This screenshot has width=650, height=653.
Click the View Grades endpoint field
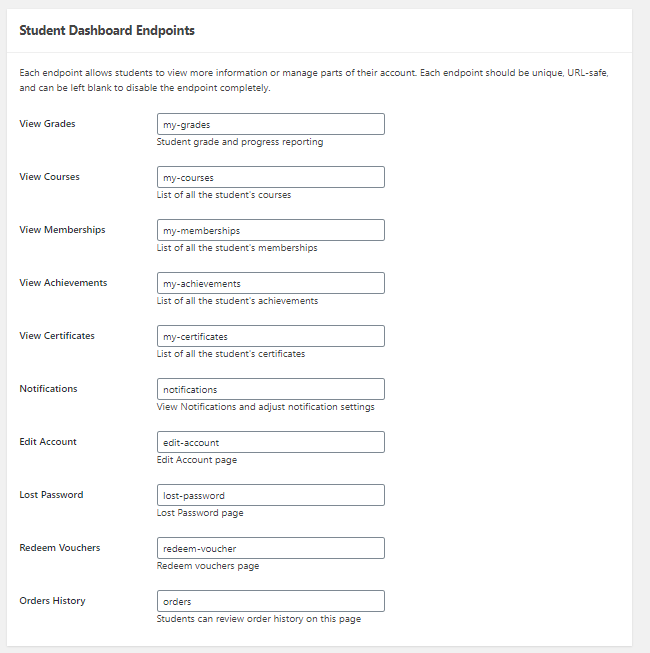[x=270, y=124]
